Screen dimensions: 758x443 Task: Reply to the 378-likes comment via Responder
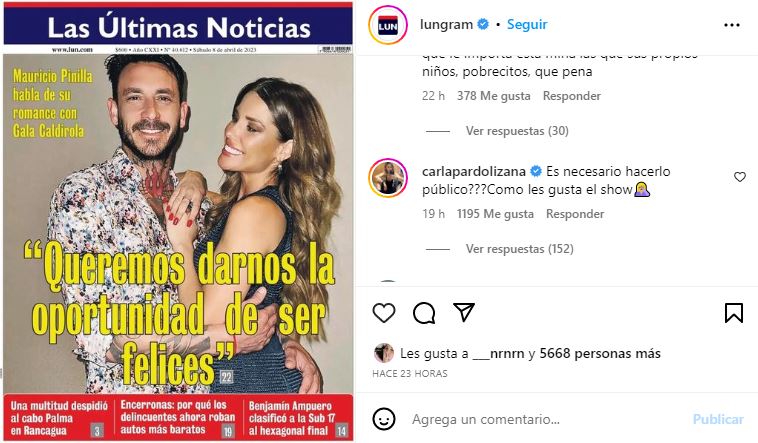572,96
